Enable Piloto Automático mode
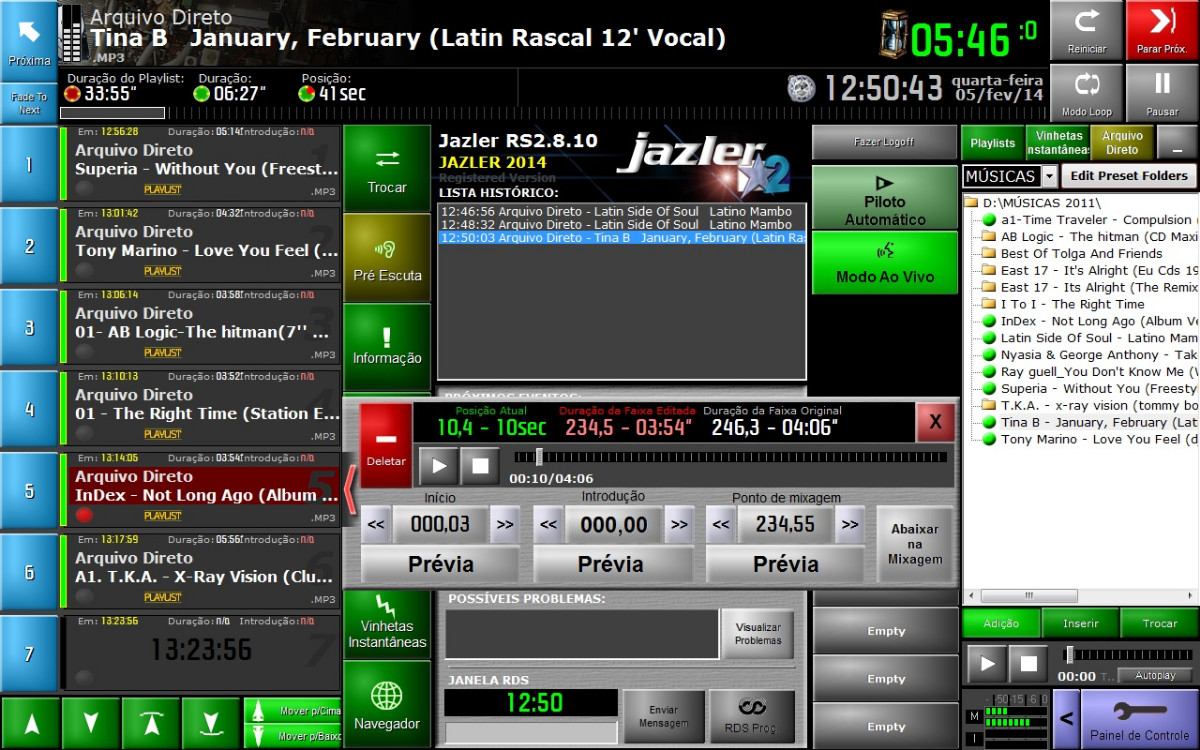1200x750 pixels. [x=885, y=197]
